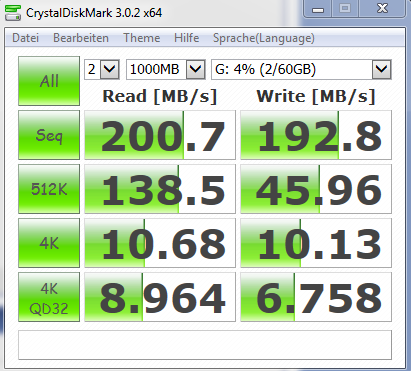
Task: Click the empty comment field at the bottom
Action: pos(205,345)
